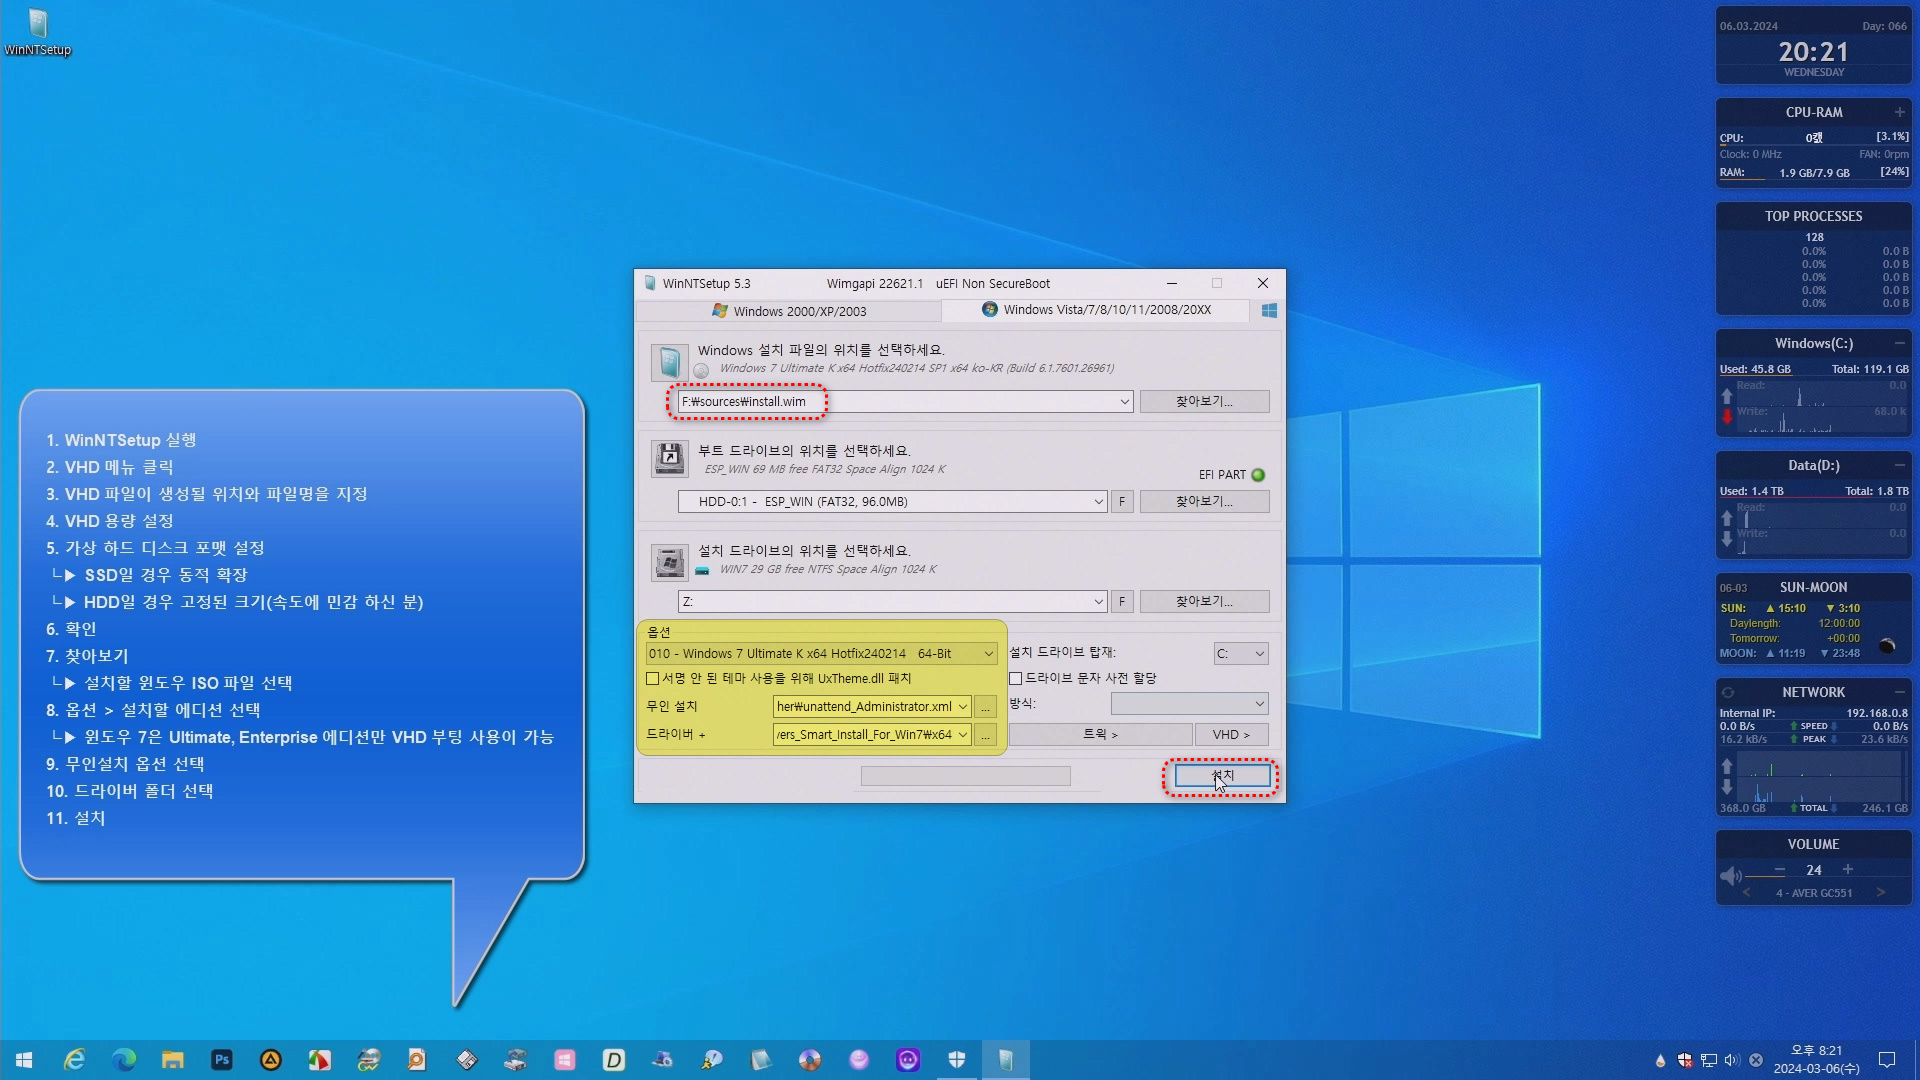This screenshot has width=1920, height=1080.
Task: Browse driver folder with the ... button
Action: (x=985, y=735)
